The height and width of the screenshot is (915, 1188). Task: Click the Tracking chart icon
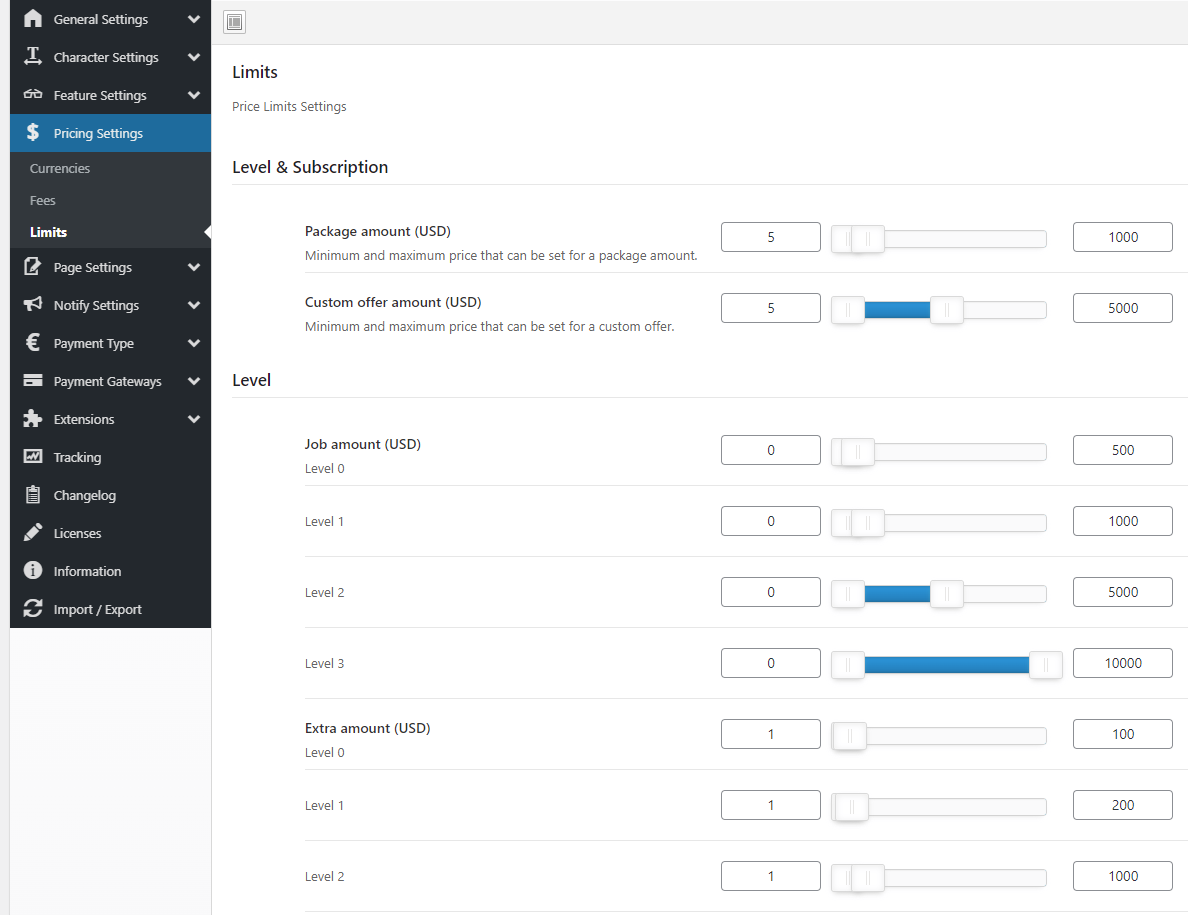(x=33, y=456)
